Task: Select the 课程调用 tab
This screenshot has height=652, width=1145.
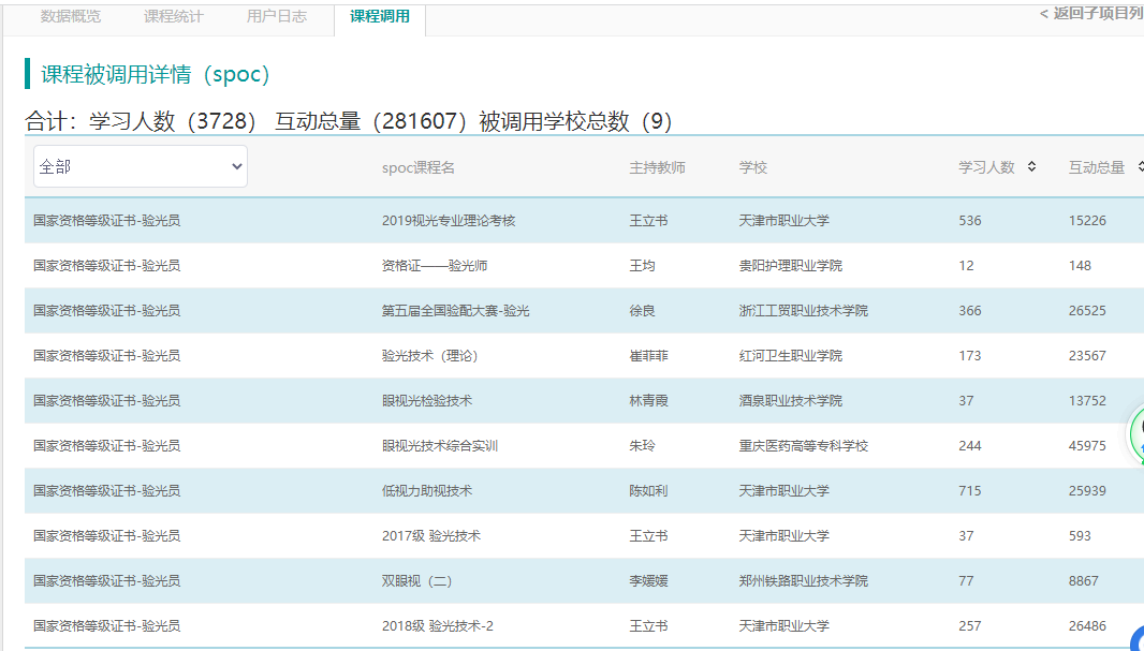Action: tap(380, 17)
